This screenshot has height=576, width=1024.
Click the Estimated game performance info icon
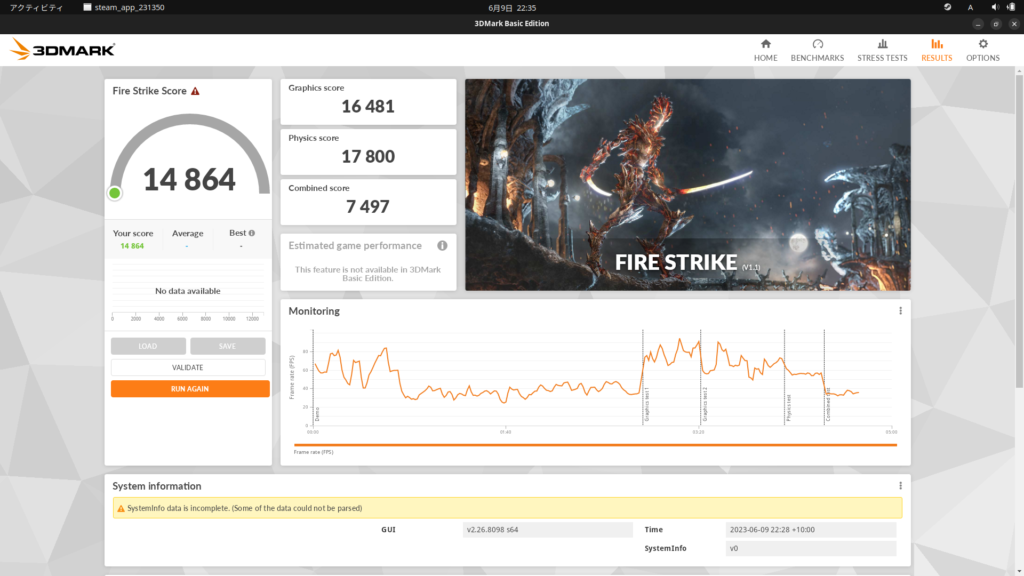[x=442, y=246]
